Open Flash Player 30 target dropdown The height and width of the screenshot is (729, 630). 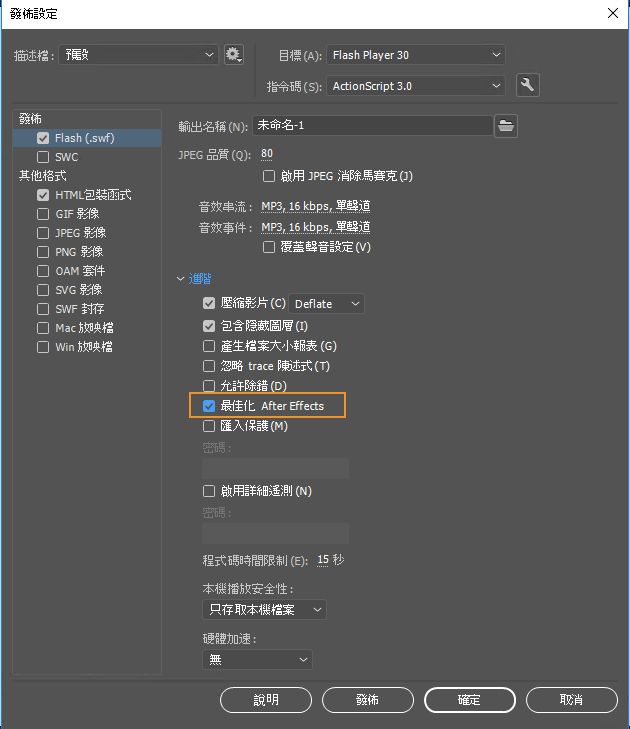[416, 55]
